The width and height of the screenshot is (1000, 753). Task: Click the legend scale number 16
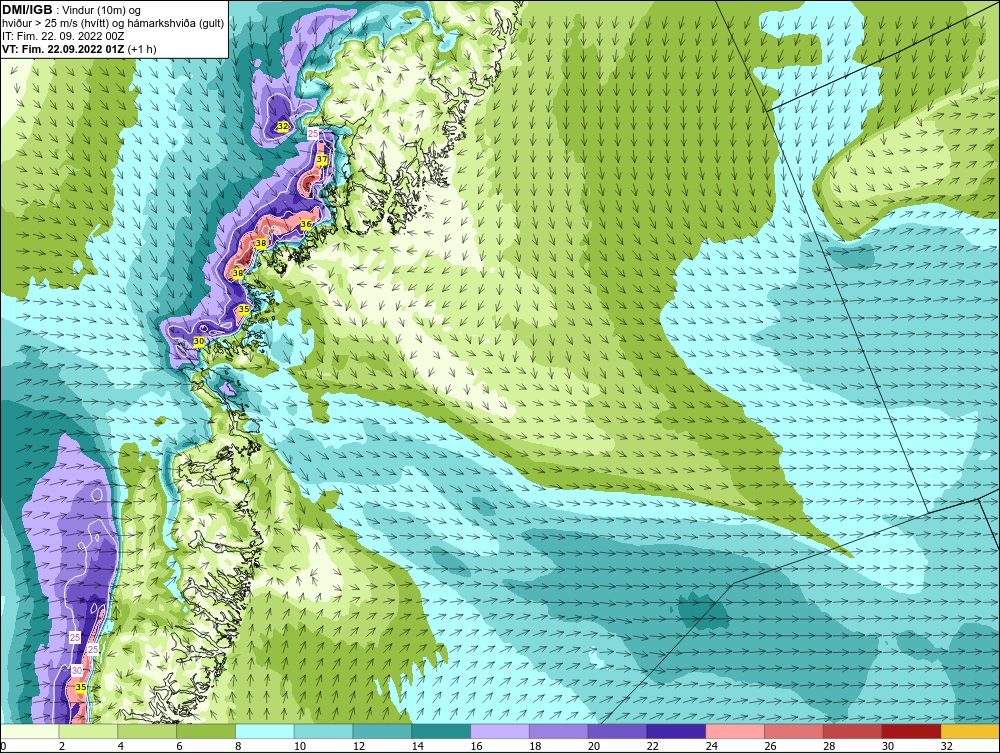click(476, 746)
